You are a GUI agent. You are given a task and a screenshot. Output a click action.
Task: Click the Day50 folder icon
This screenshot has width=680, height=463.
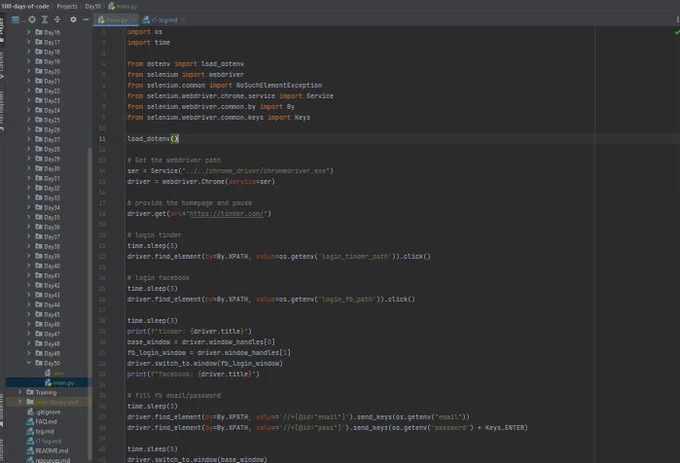(39, 363)
